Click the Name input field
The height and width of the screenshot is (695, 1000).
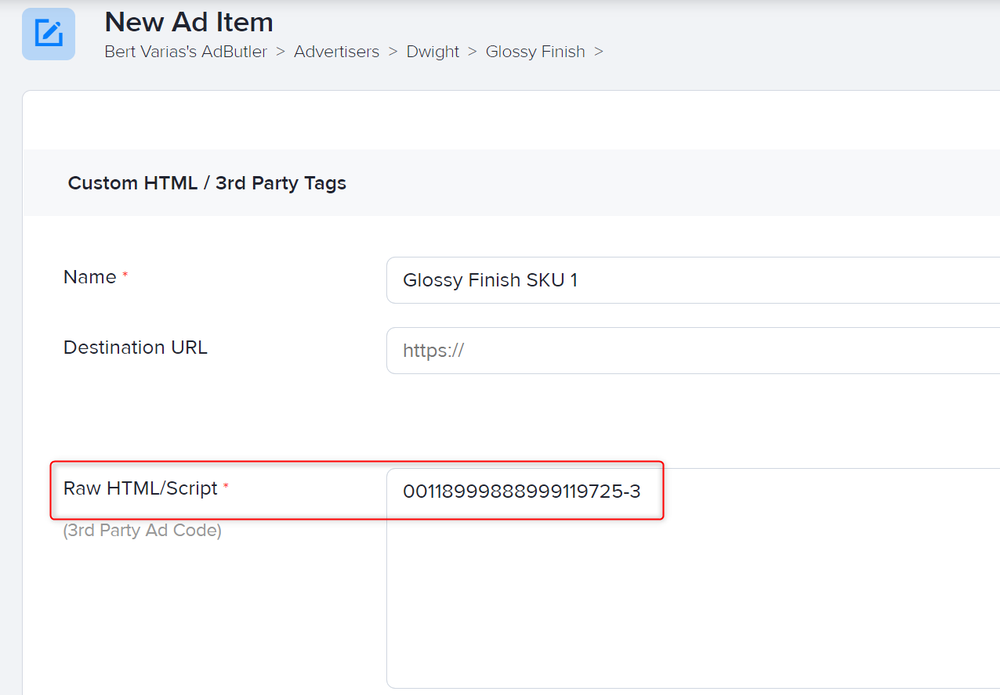pyautogui.click(x=693, y=281)
